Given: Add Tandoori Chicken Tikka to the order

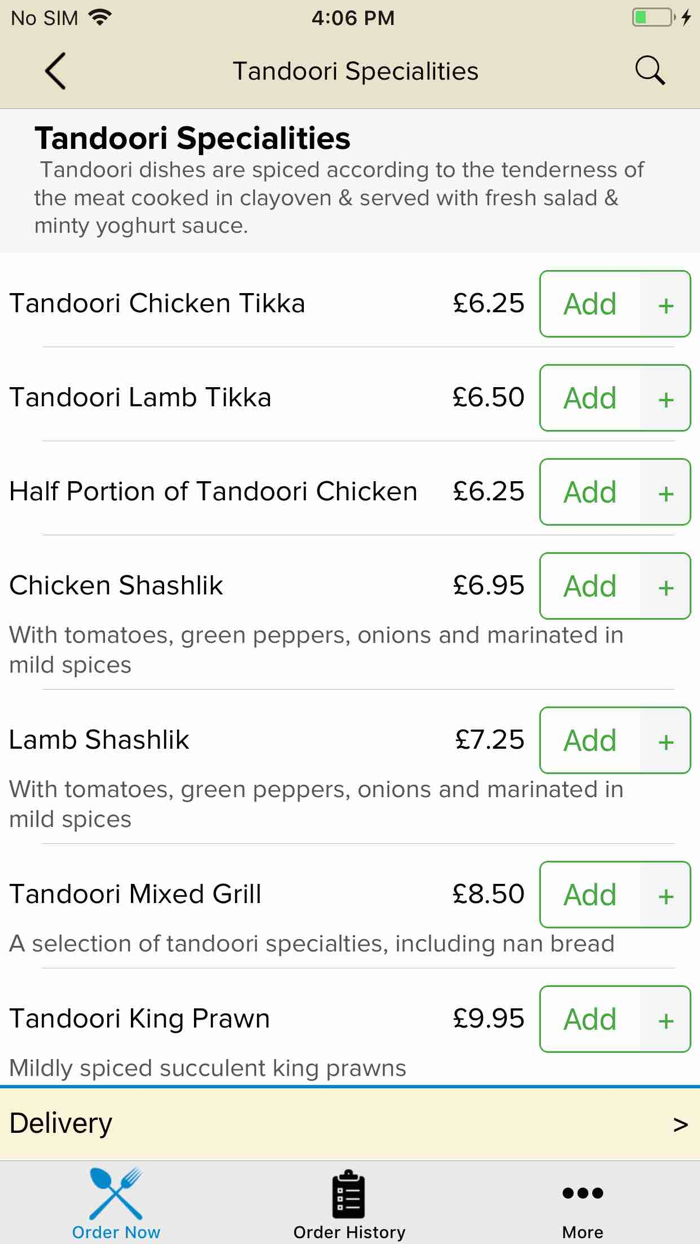Looking at the screenshot, I should click(590, 304).
